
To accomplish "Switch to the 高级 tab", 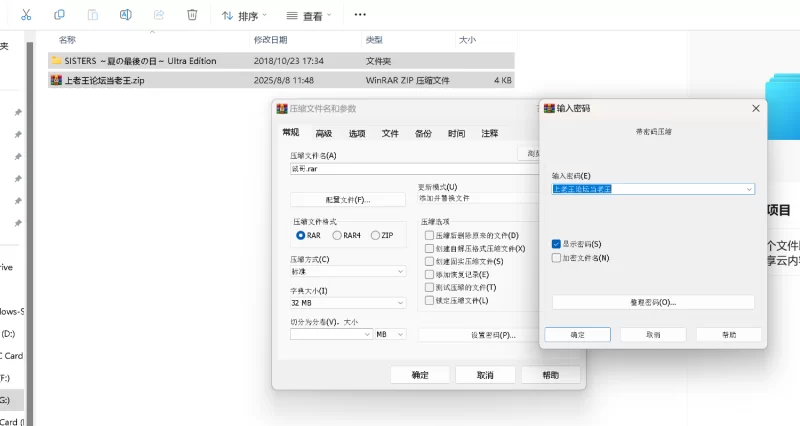I will pos(324,134).
